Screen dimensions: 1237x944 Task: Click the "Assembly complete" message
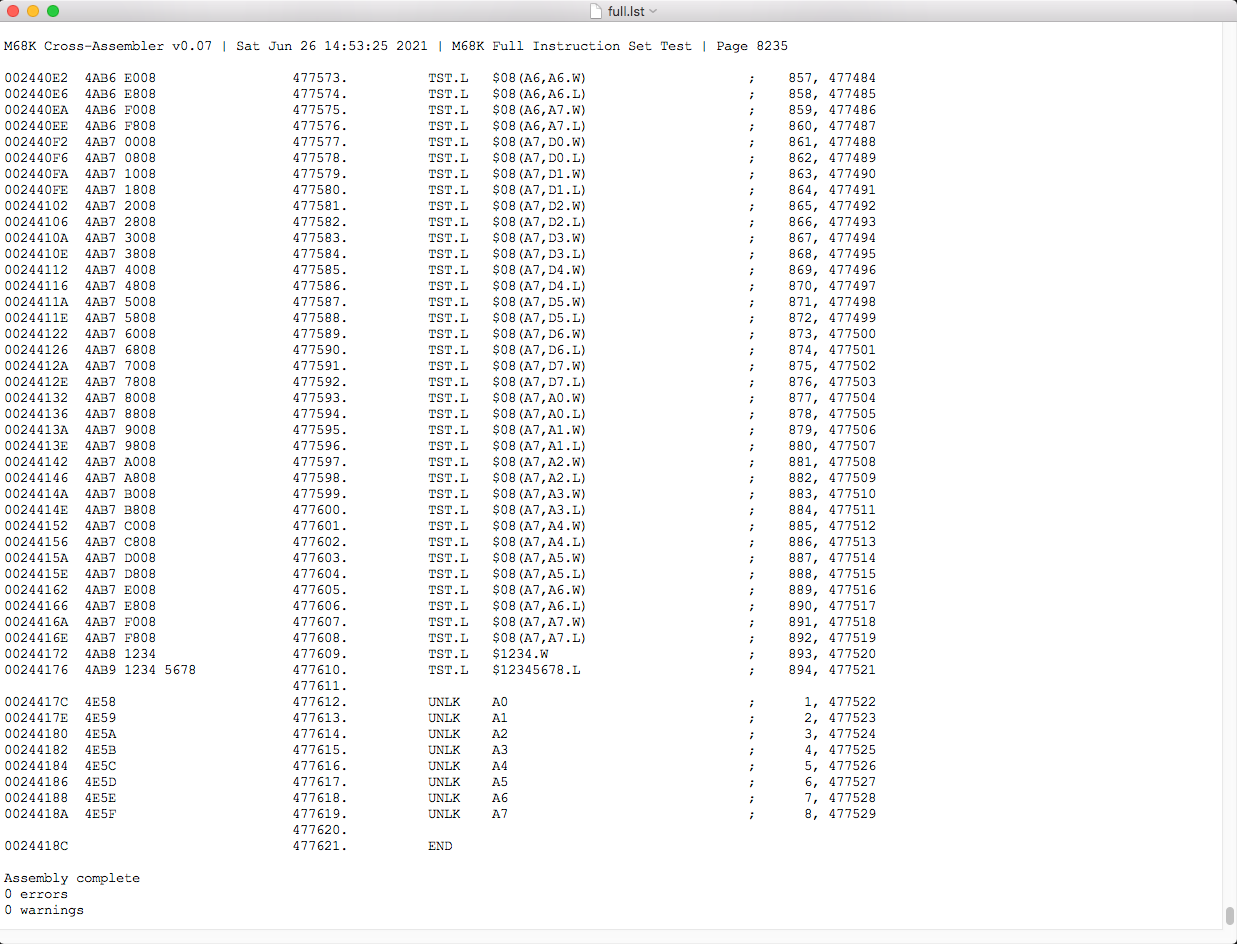pyautogui.click(x=72, y=878)
